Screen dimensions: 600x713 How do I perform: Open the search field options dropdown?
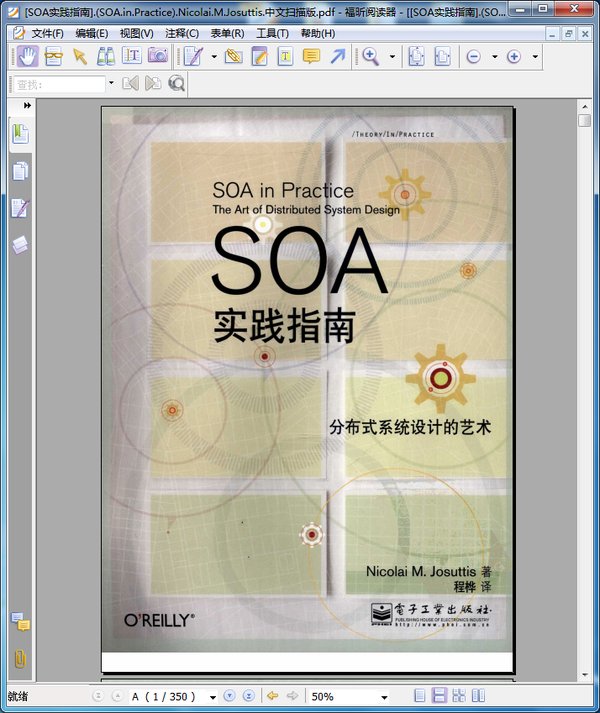(111, 84)
